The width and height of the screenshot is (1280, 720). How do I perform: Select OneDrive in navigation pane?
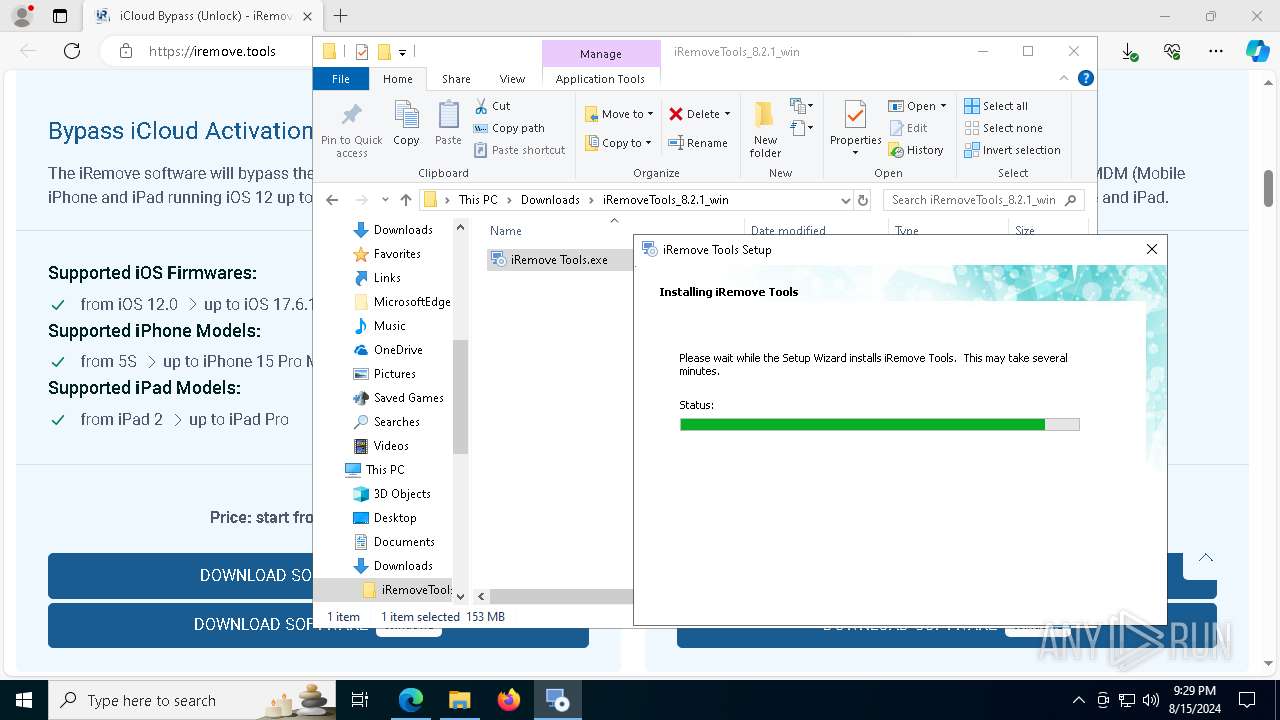pos(398,350)
